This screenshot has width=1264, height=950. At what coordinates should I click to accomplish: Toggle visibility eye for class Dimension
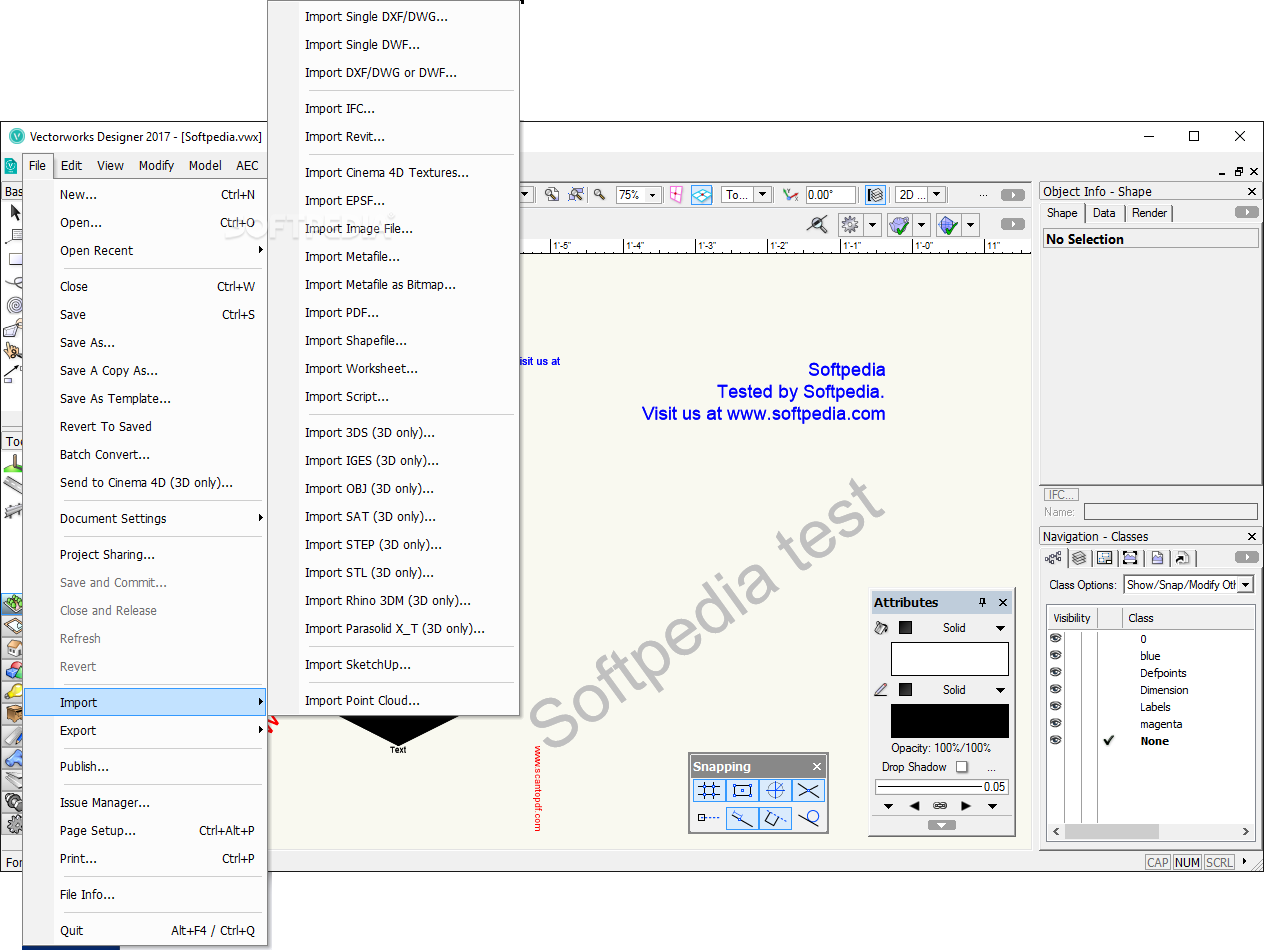pos(1055,689)
